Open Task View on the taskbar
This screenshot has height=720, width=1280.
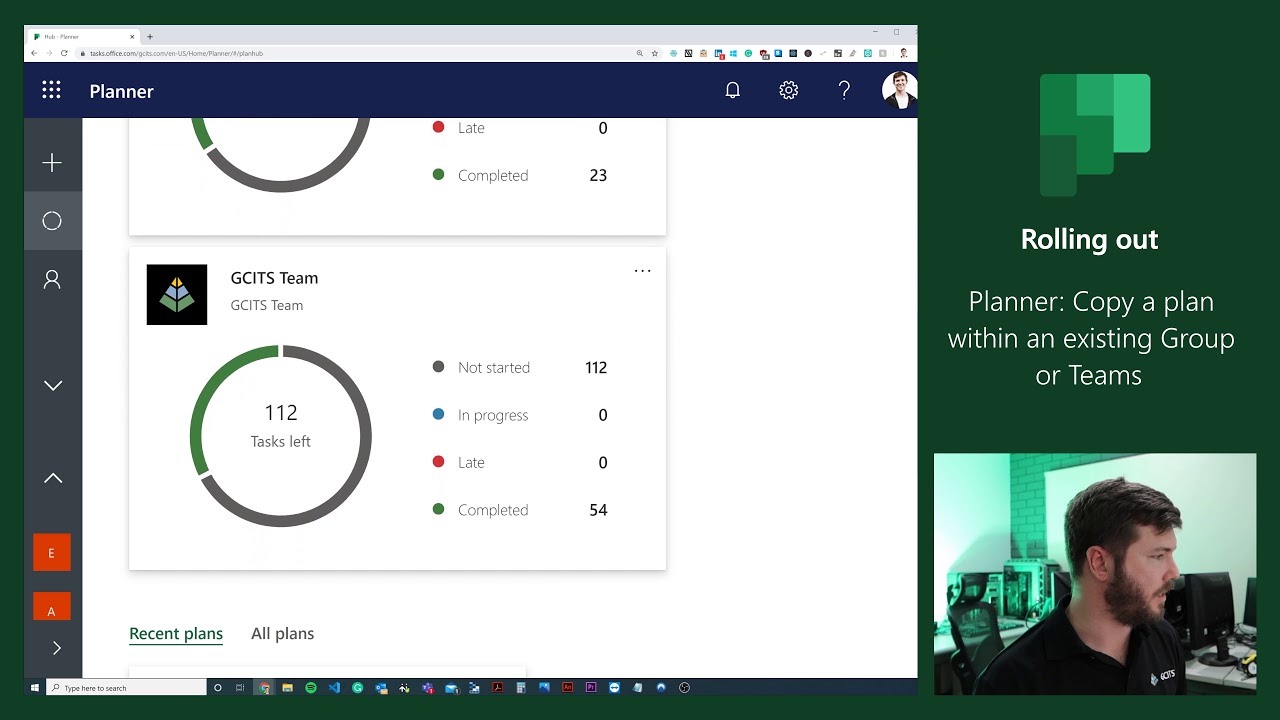pyautogui.click(x=240, y=688)
